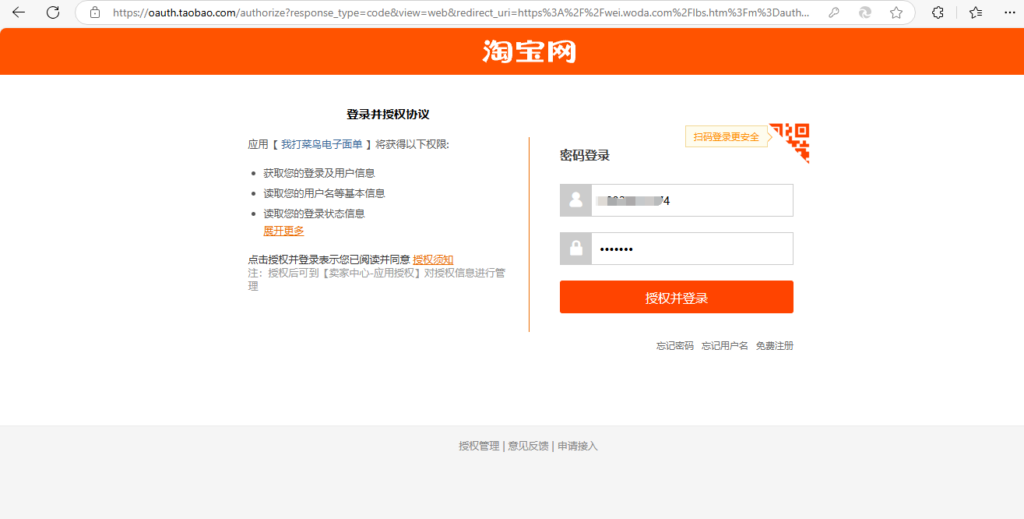Image resolution: width=1024 pixels, height=519 pixels.
Task: Add page to favorites star icon
Action: click(896, 13)
